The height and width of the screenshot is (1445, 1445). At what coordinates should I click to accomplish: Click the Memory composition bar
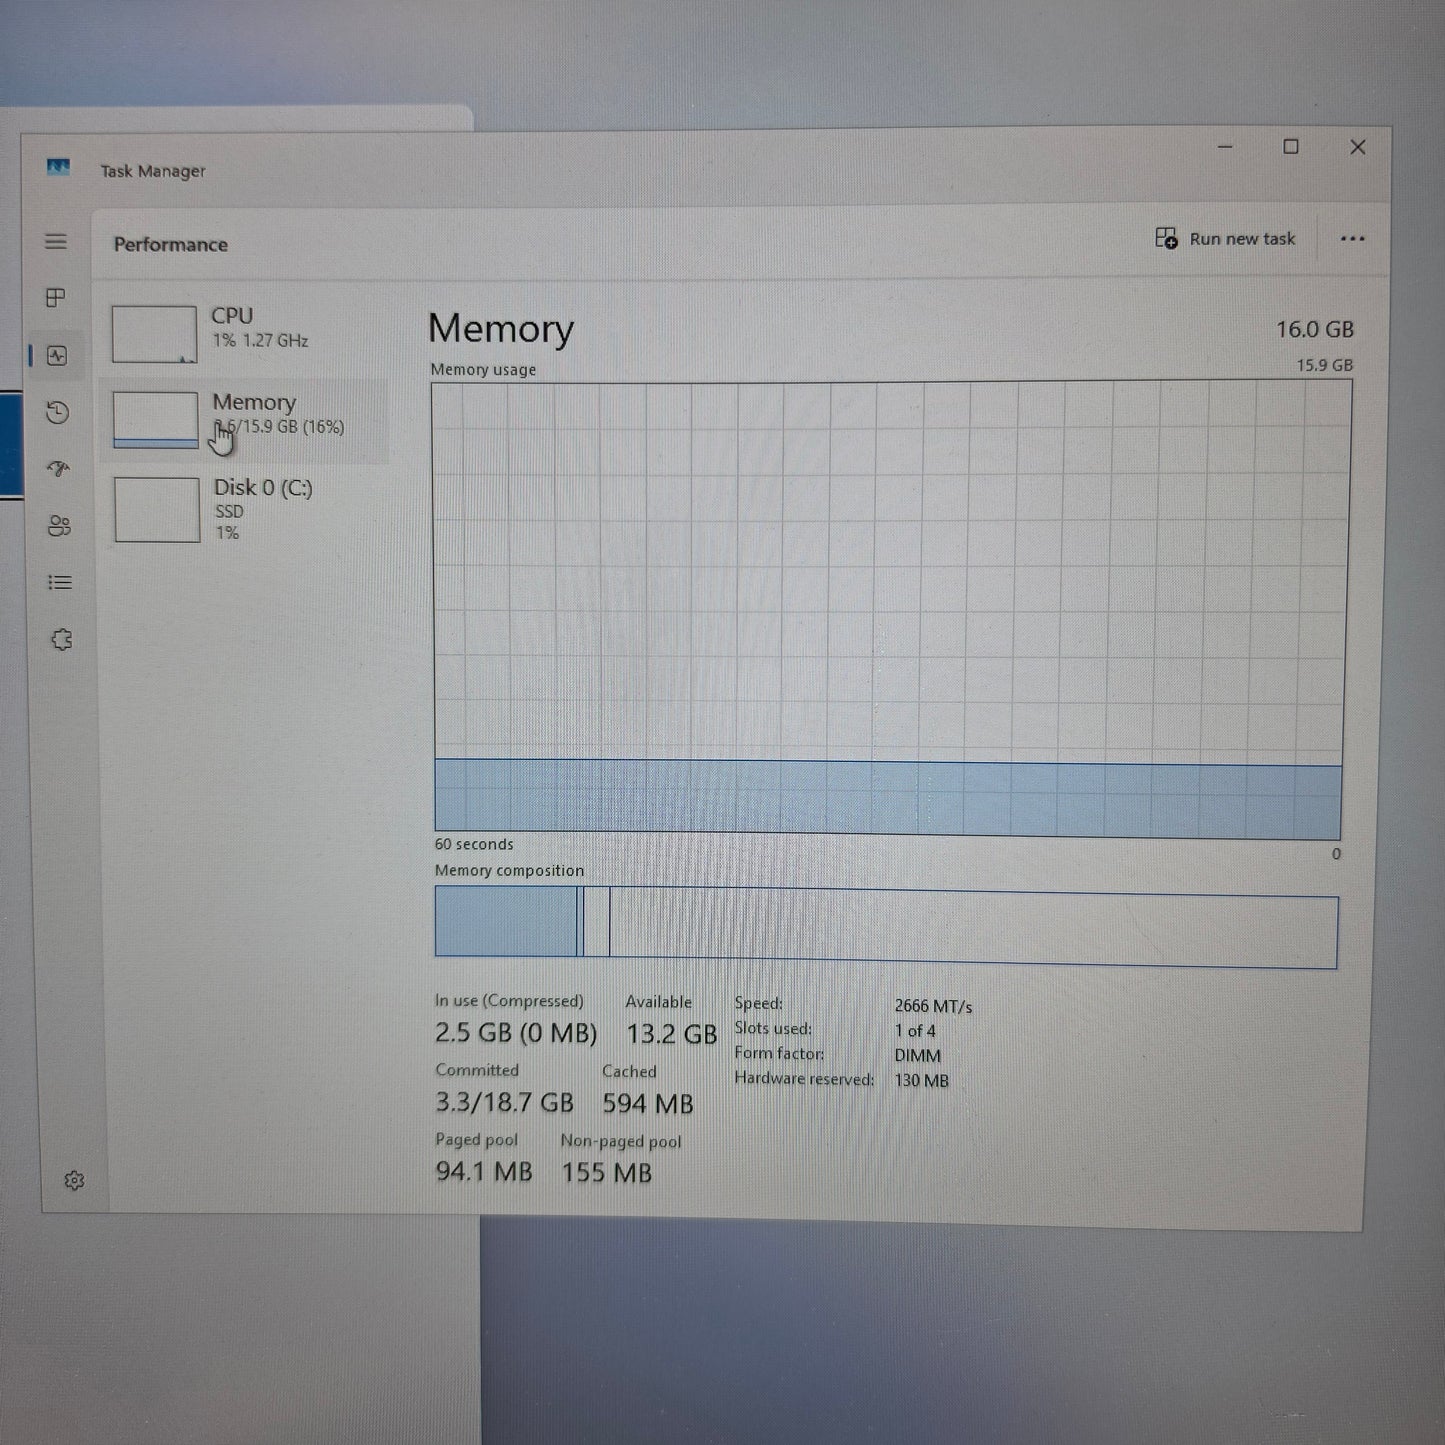pyautogui.click(x=886, y=926)
